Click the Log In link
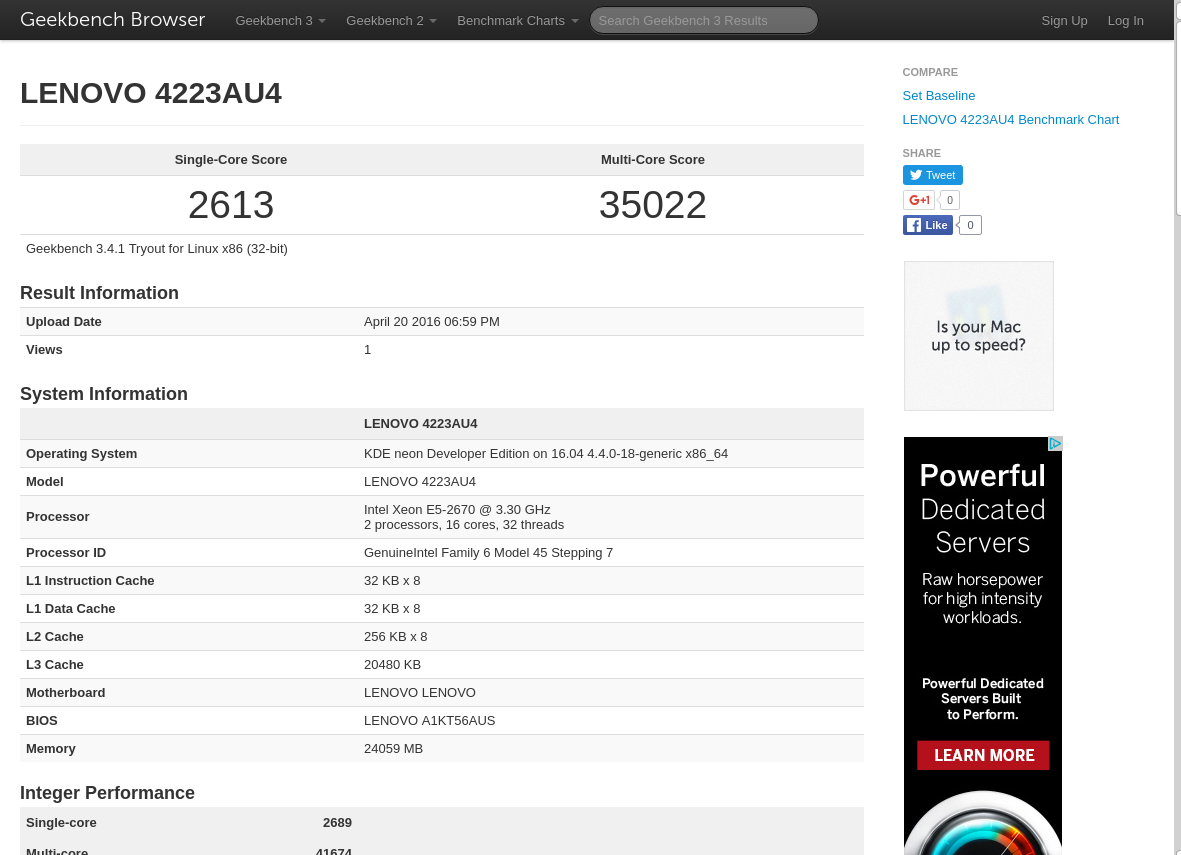 [x=1125, y=20]
